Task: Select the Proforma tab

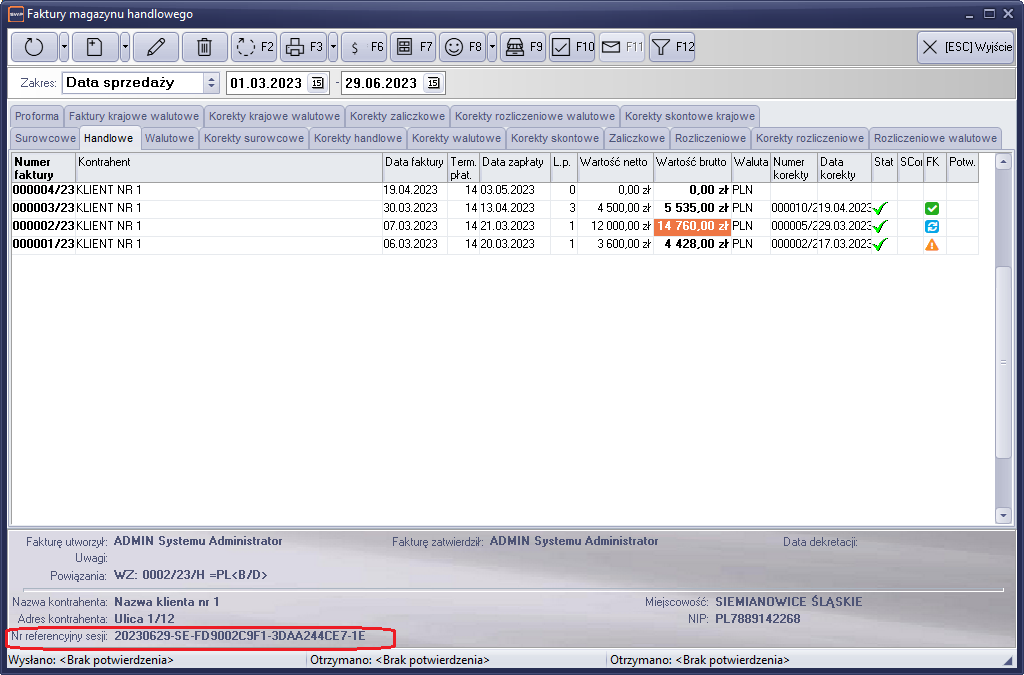Action: (x=37, y=116)
